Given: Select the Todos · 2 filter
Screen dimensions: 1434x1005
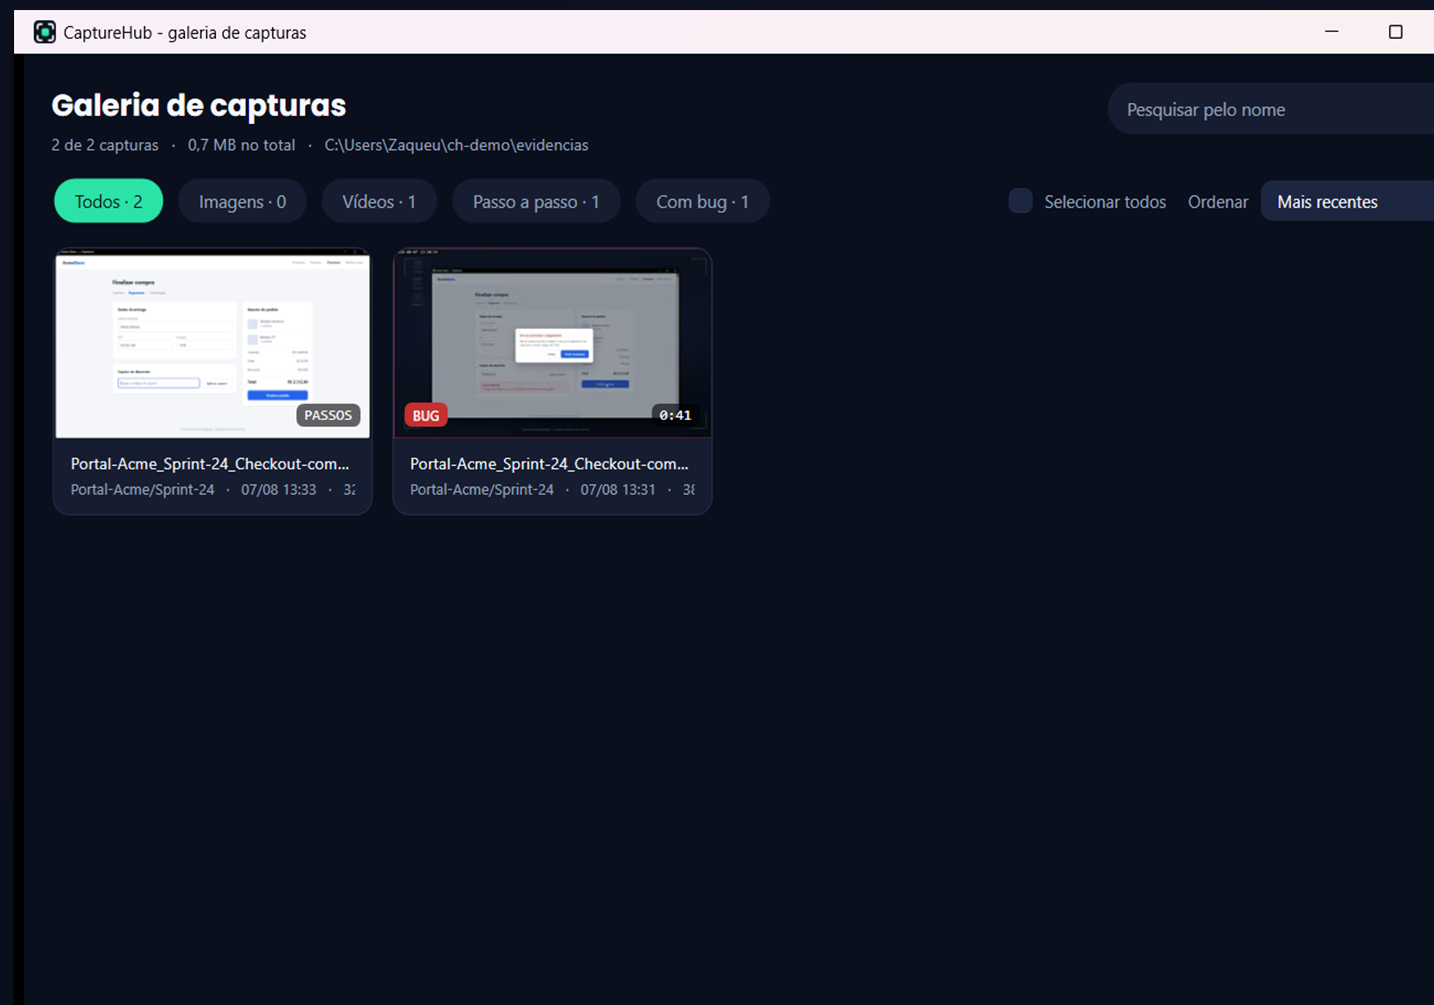Looking at the screenshot, I should coord(109,202).
